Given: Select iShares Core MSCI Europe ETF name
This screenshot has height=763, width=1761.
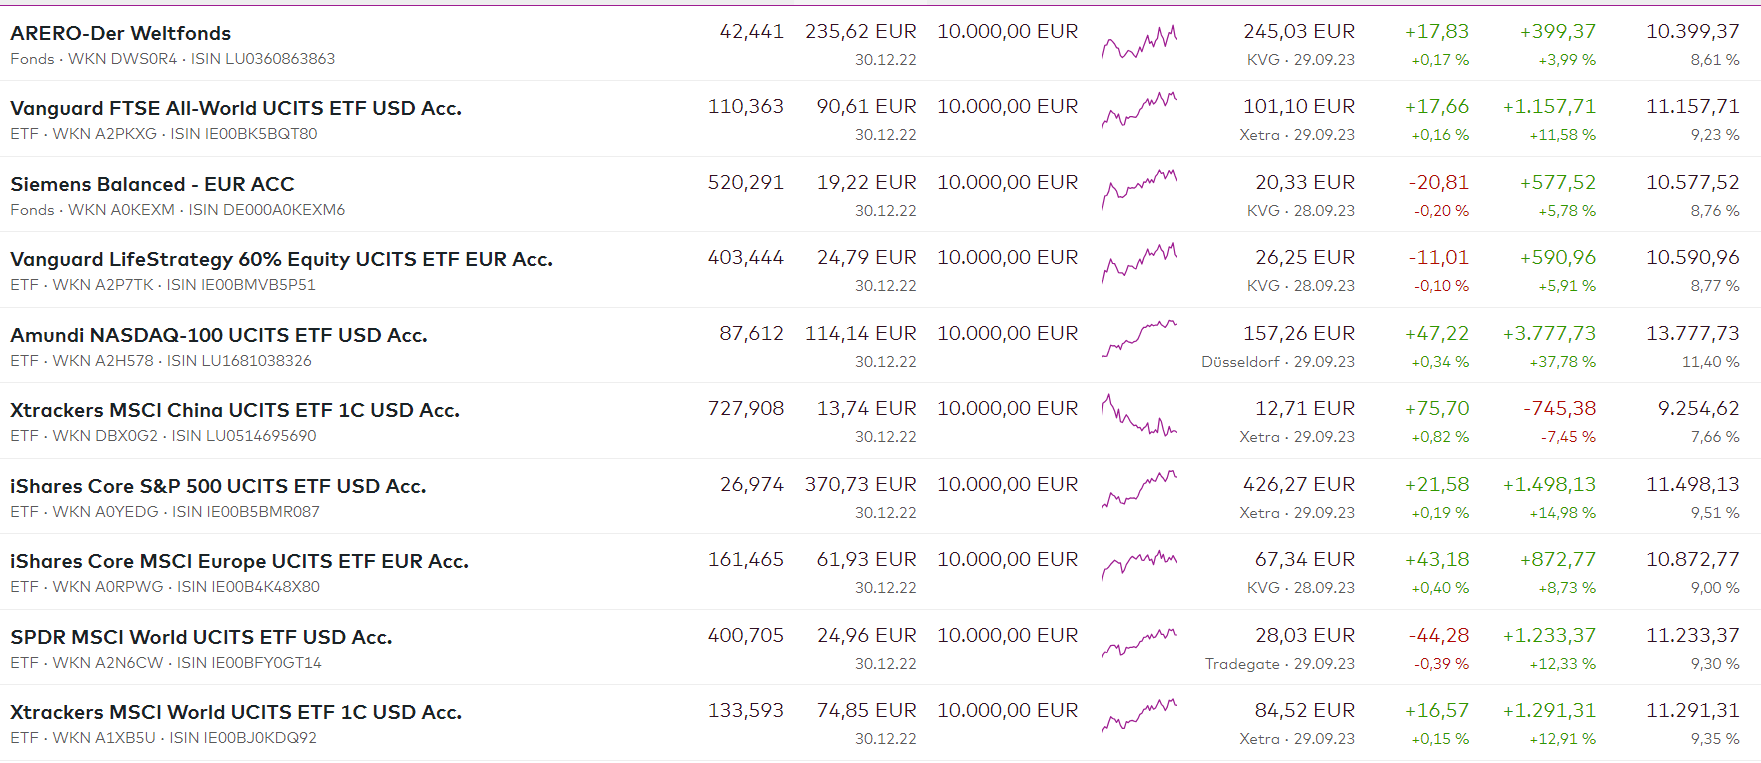Looking at the screenshot, I should click(x=239, y=561).
